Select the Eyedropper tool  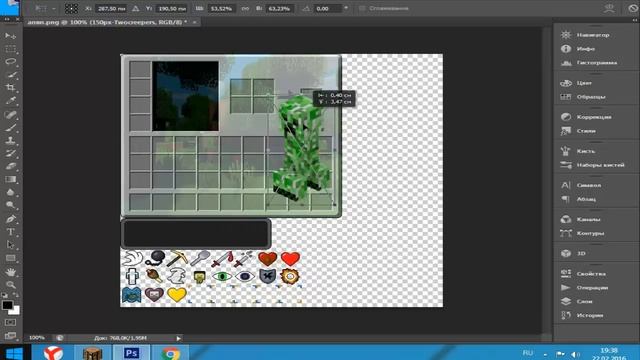pos(10,101)
